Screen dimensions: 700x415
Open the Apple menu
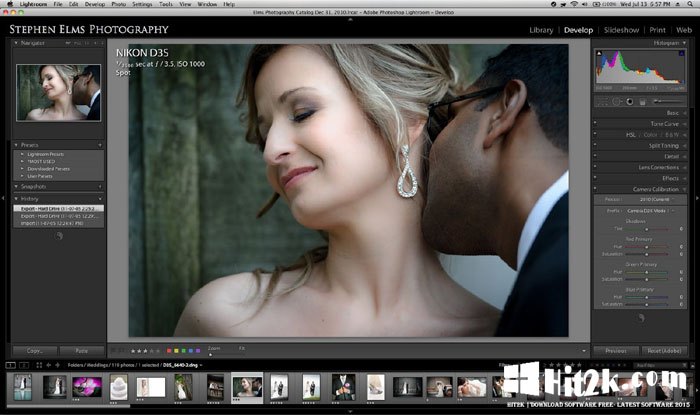pos(10,4)
